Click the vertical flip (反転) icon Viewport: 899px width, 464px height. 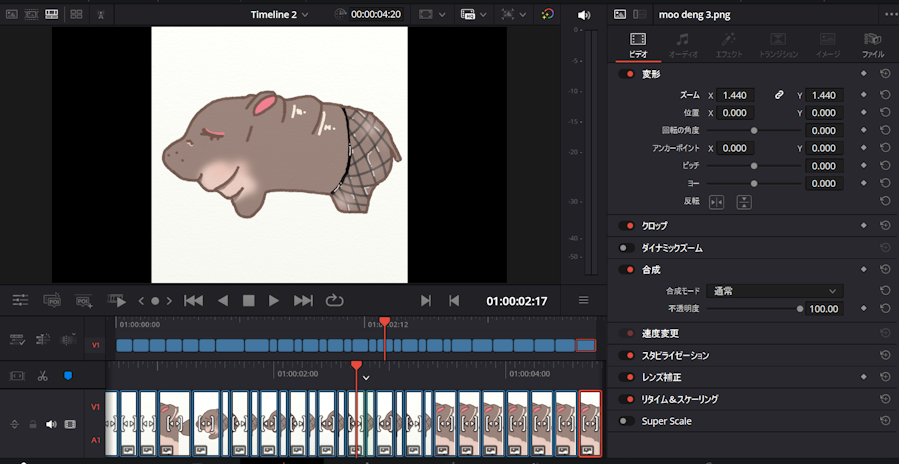point(744,202)
